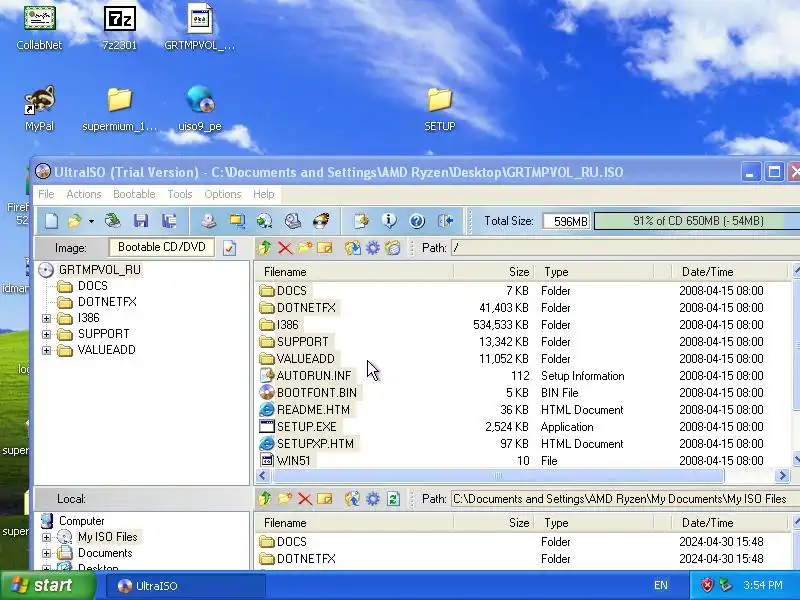The width and height of the screenshot is (800, 600).
Task: Click the scroll-left arrow of image list
Action: pos(263,476)
